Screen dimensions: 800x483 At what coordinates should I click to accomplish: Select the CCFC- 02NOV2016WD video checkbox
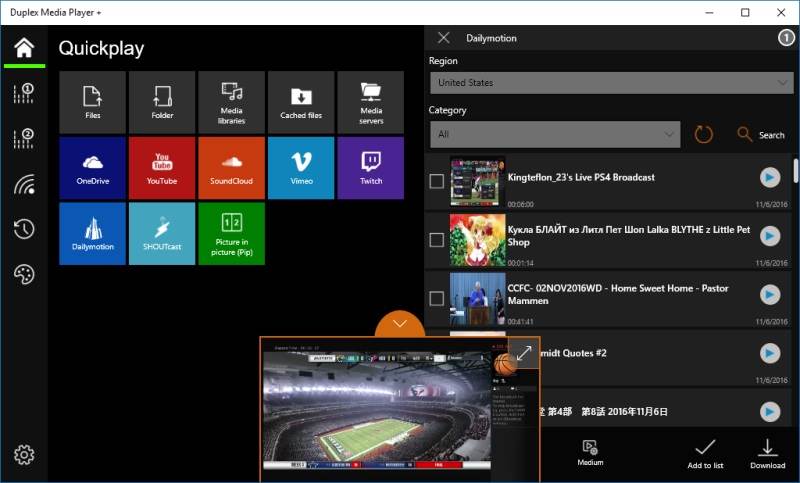point(436,298)
